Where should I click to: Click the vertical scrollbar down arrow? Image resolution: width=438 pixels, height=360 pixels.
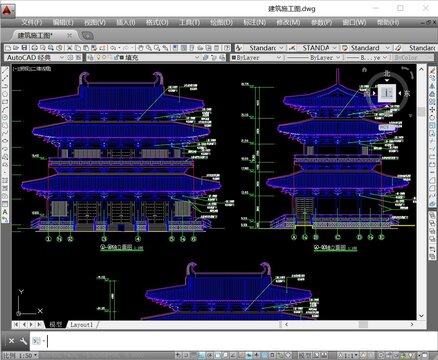[421, 315]
